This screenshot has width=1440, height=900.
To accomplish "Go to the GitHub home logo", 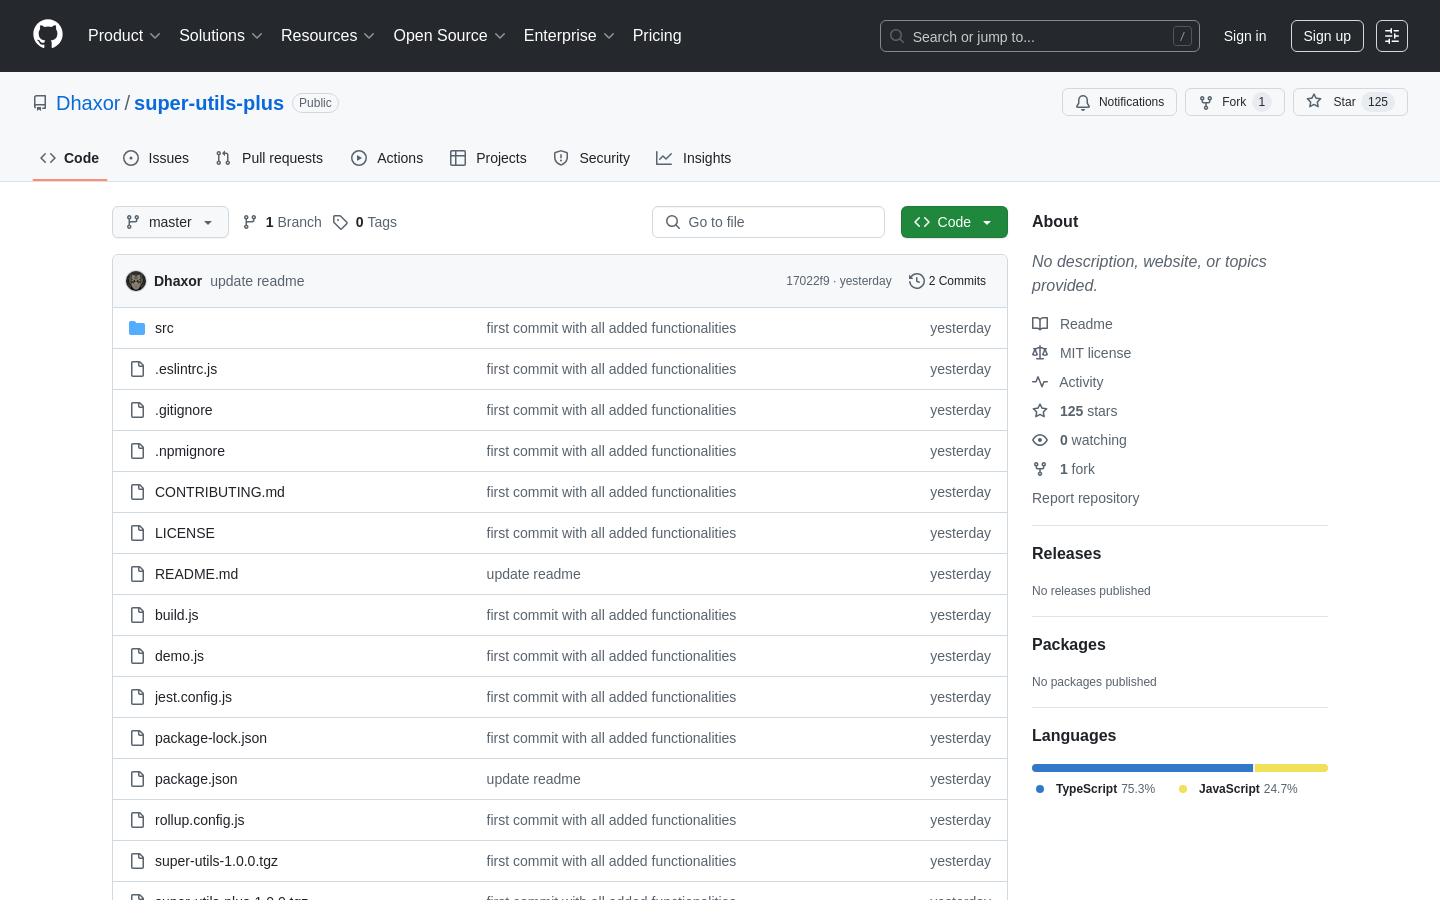I will pos(48,35).
